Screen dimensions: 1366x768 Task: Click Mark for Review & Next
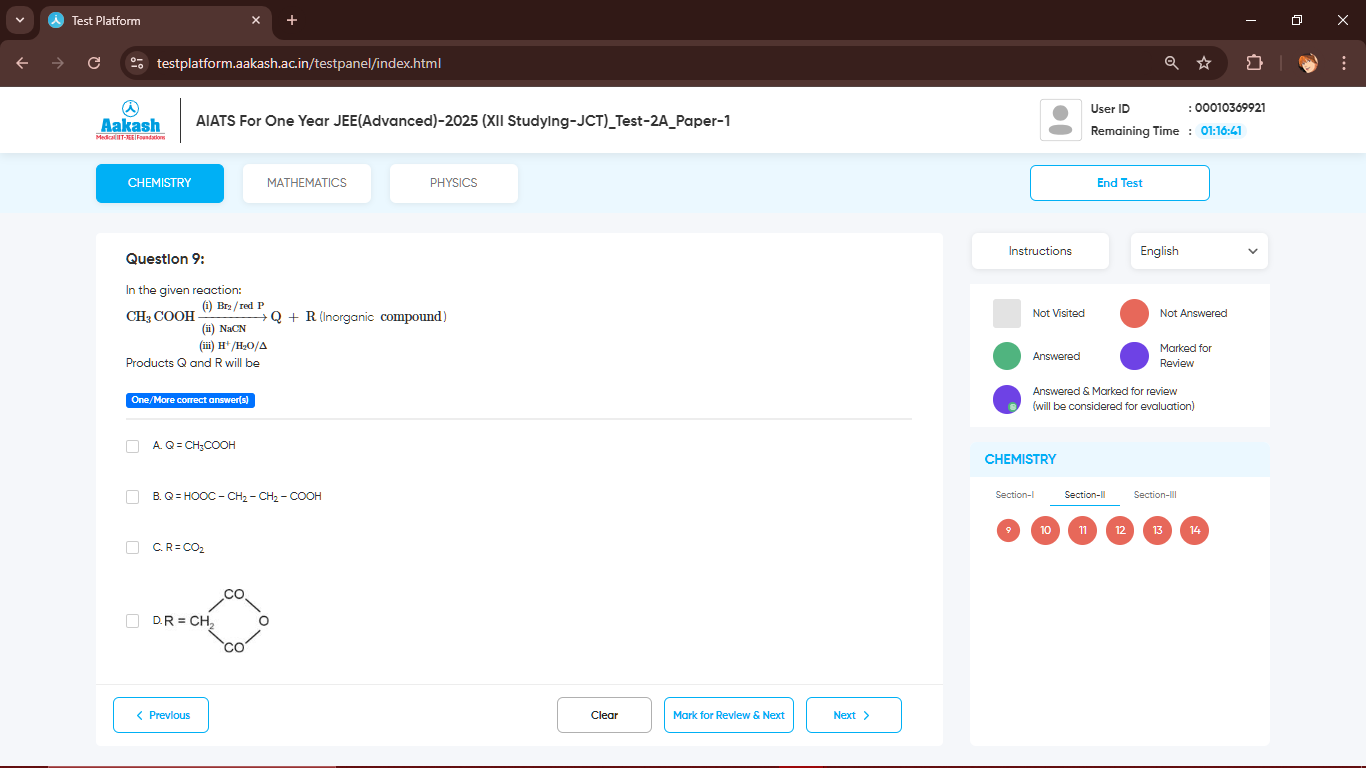coord(728,715)
